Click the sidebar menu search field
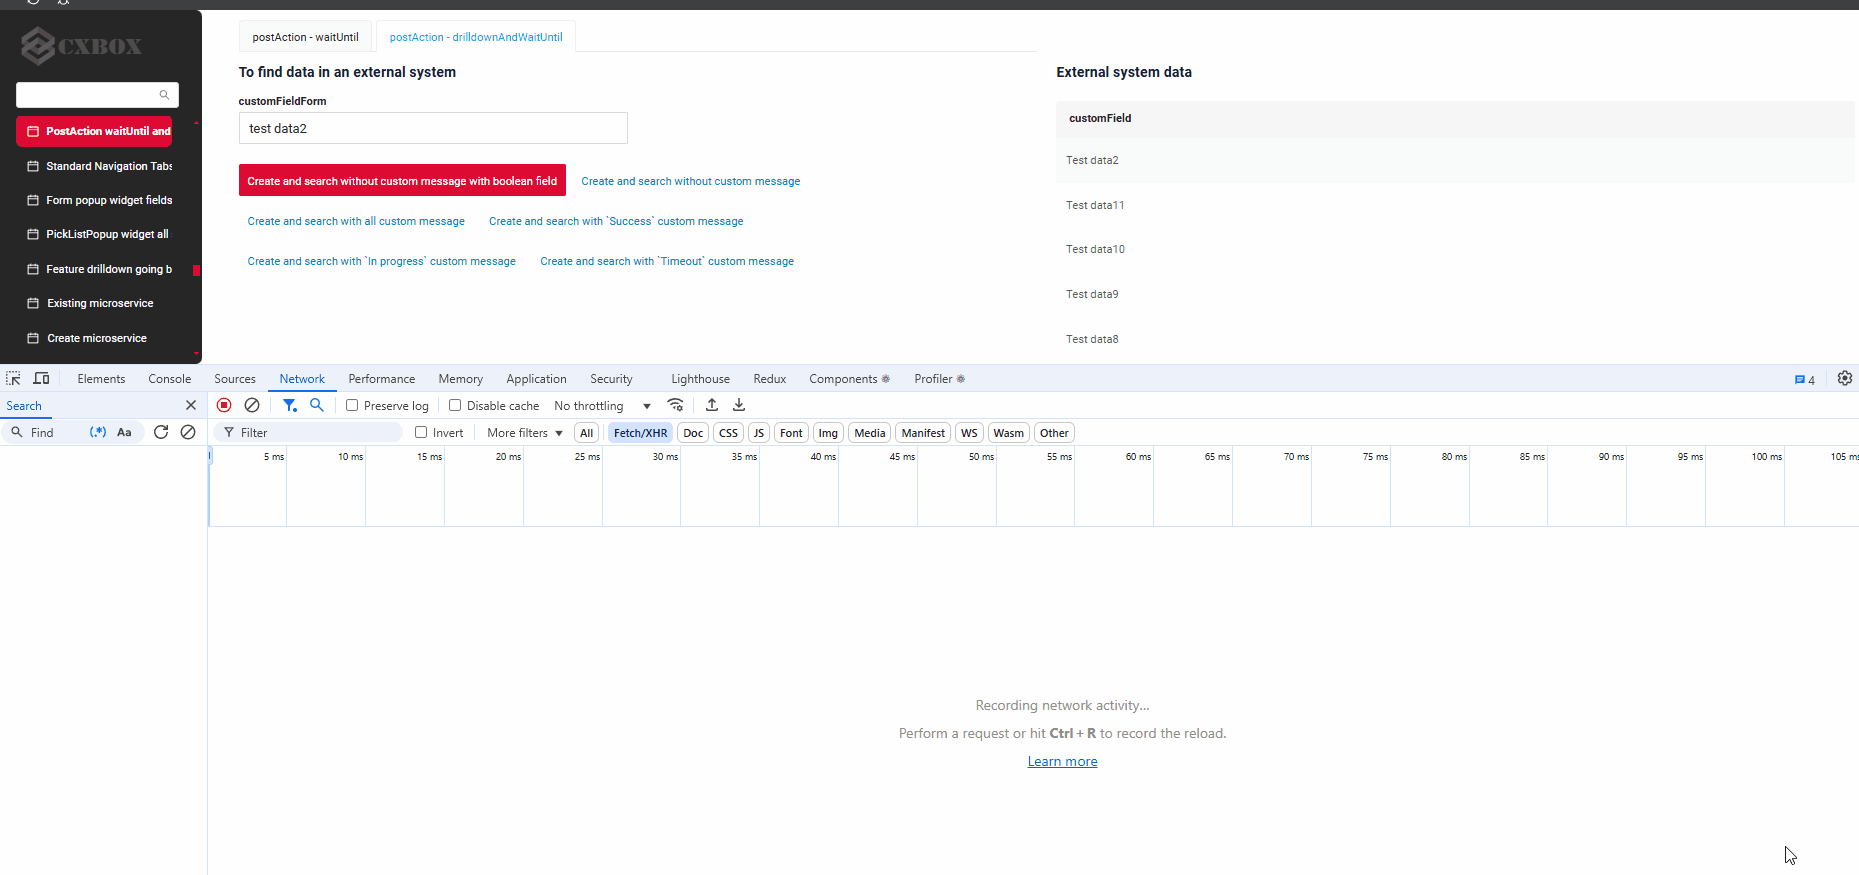The image size is (1859, 875). tap(97, 95)
